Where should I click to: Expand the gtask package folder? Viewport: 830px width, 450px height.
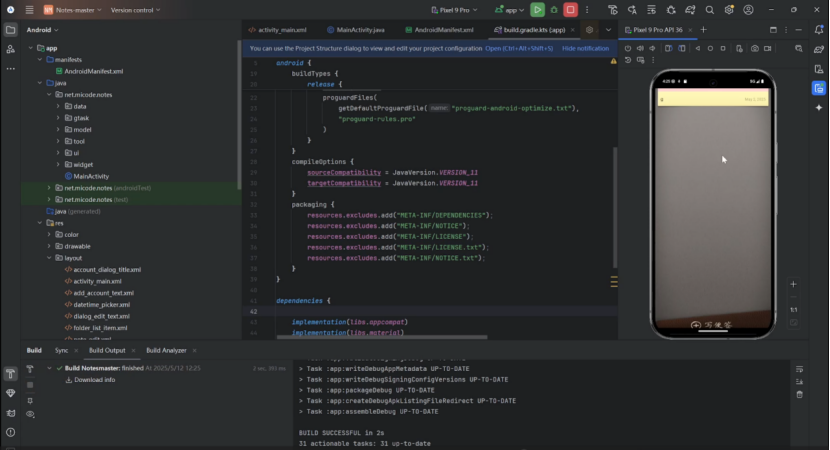pos(58,118)
